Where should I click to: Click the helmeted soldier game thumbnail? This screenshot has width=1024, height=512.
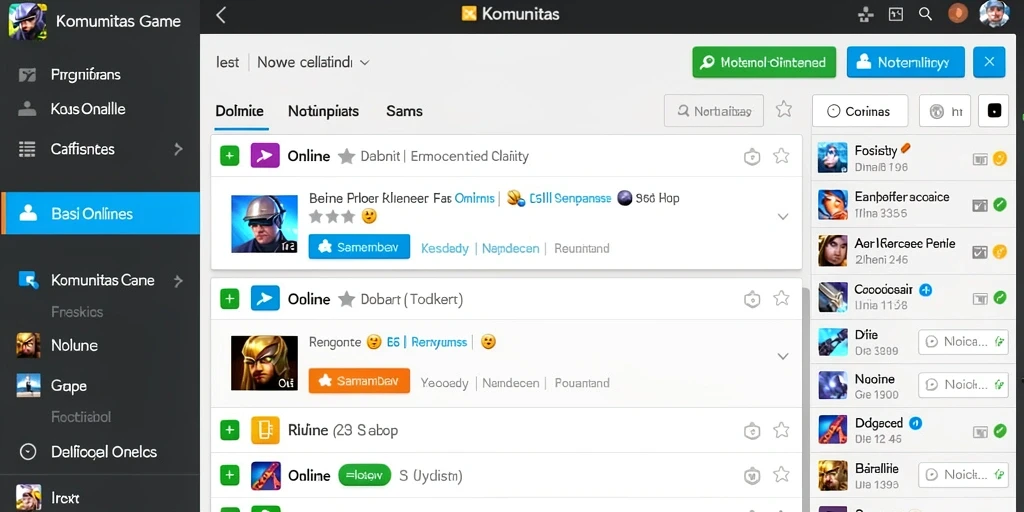point(264,224)
